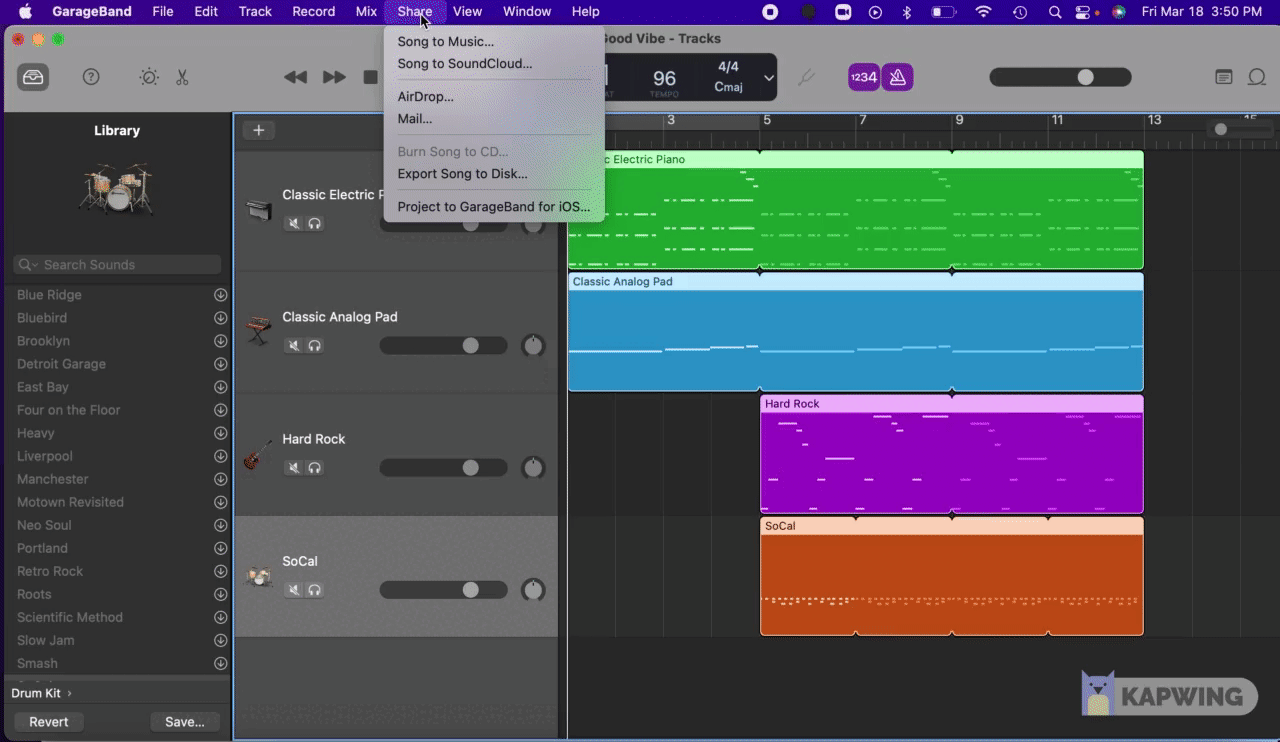The image size is (1280, 742).
Task: Choose Mail in Share menu
Action: [494, 119]
